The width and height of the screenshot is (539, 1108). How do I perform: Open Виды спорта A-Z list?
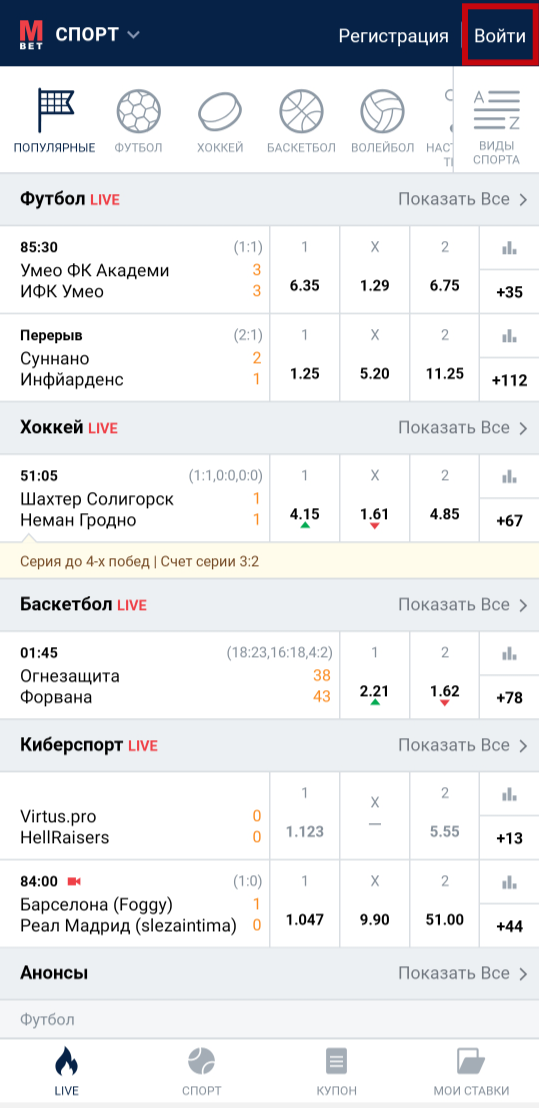(496, 126)
